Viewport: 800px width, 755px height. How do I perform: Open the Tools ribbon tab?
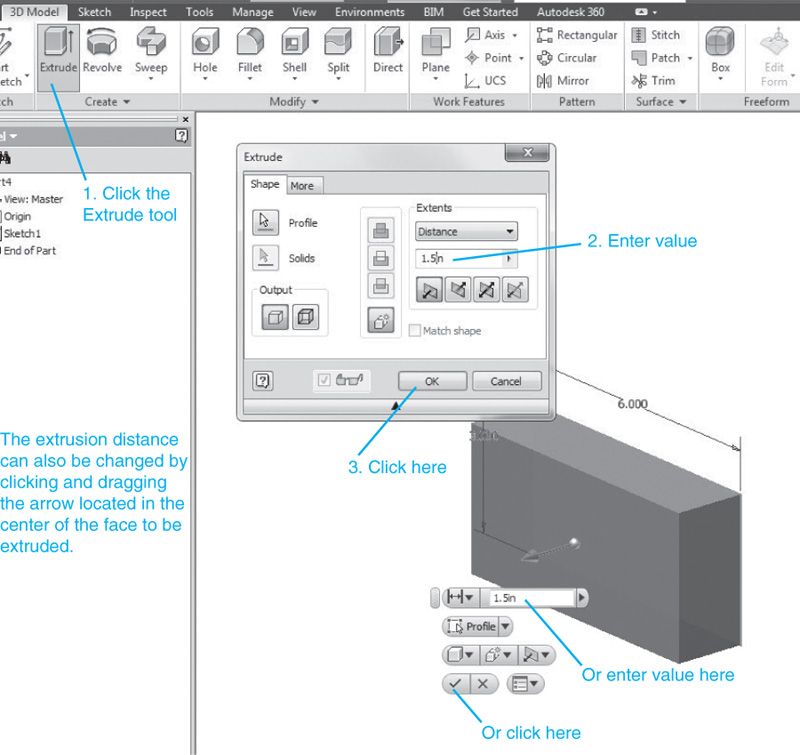point(199,12)
